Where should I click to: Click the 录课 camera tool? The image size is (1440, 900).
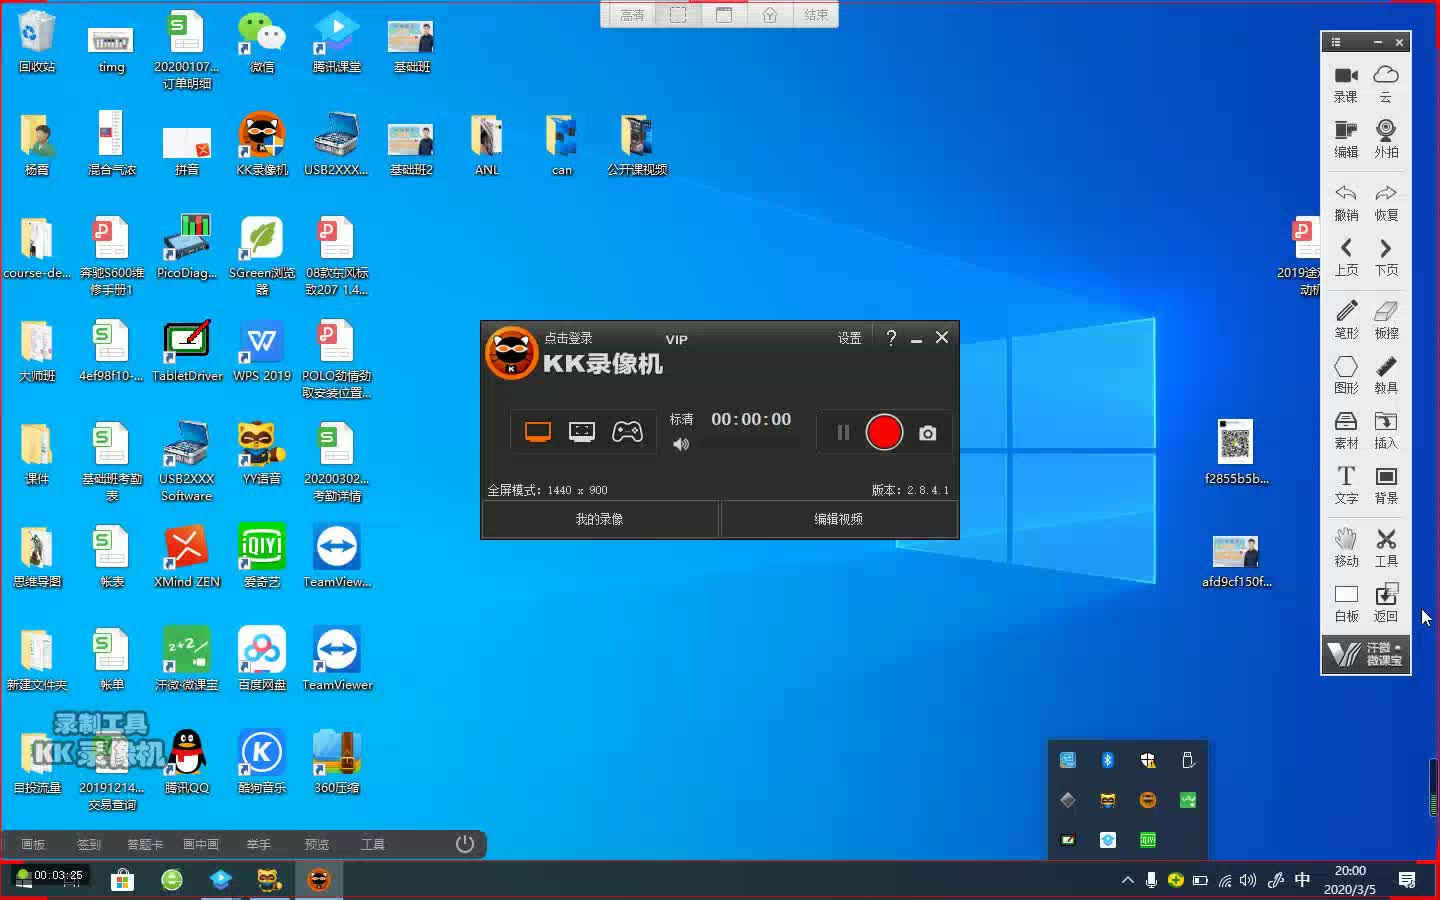click(x=1346, y=84)
